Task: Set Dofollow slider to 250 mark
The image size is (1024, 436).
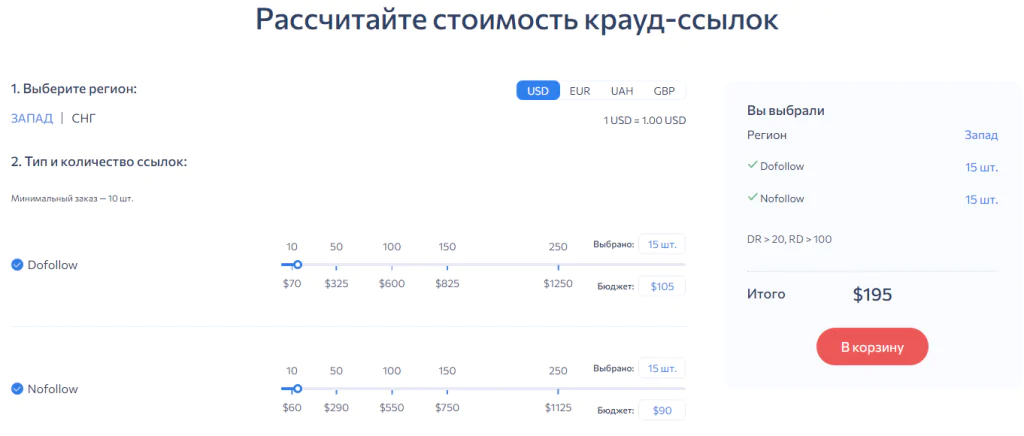Action: (558, 265)
